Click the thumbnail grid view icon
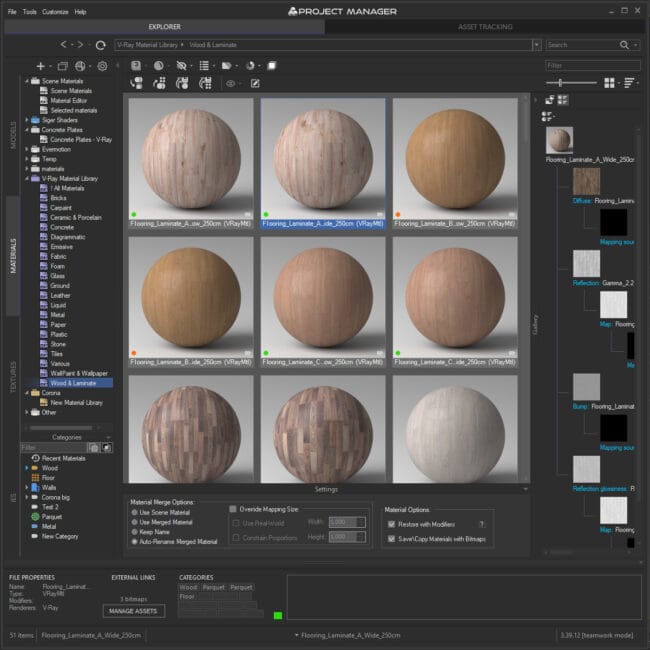 (609, 83)
